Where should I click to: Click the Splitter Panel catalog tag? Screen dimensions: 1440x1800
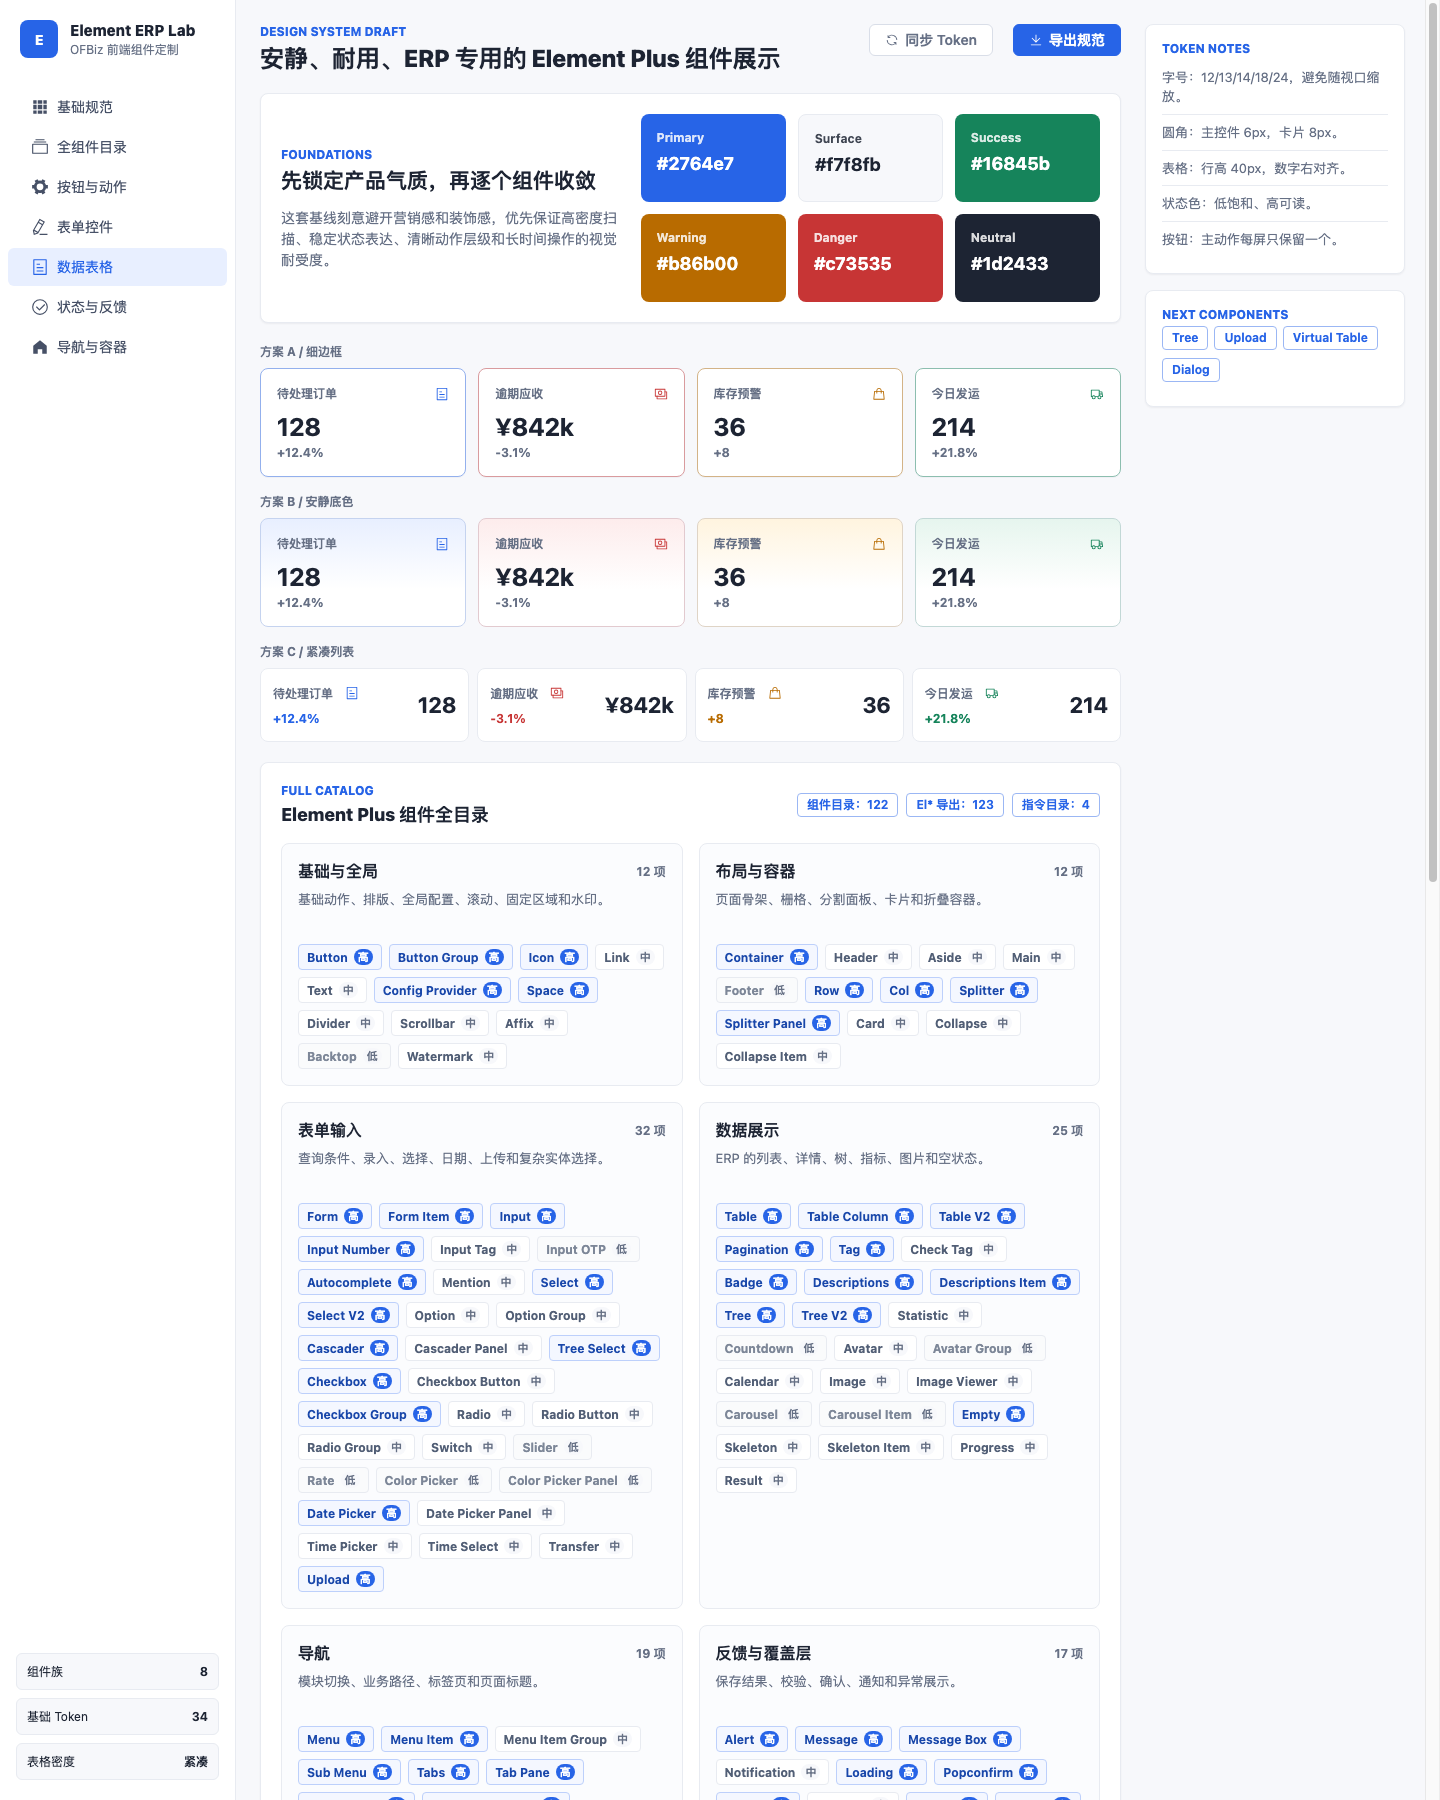pyautogui.click(x=777, y=1023)
